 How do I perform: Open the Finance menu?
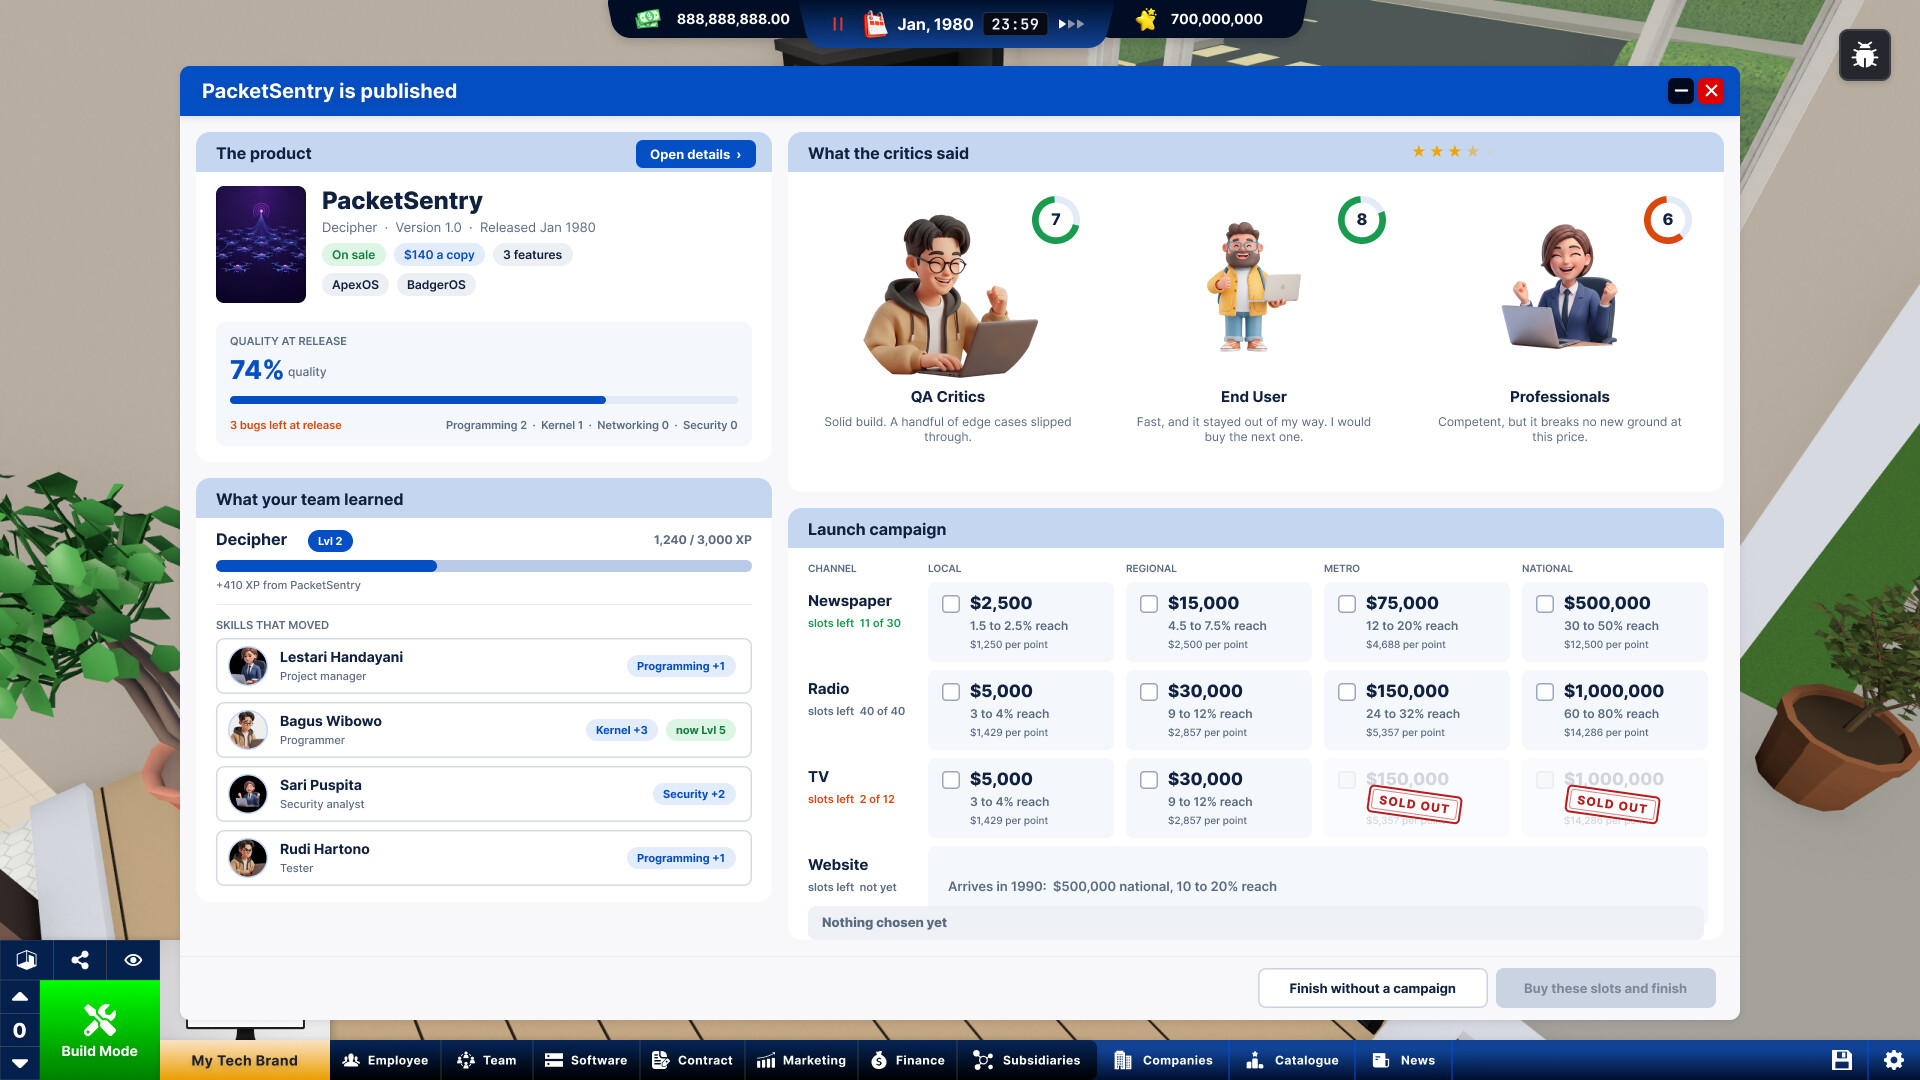click(x=908, y=1060)
